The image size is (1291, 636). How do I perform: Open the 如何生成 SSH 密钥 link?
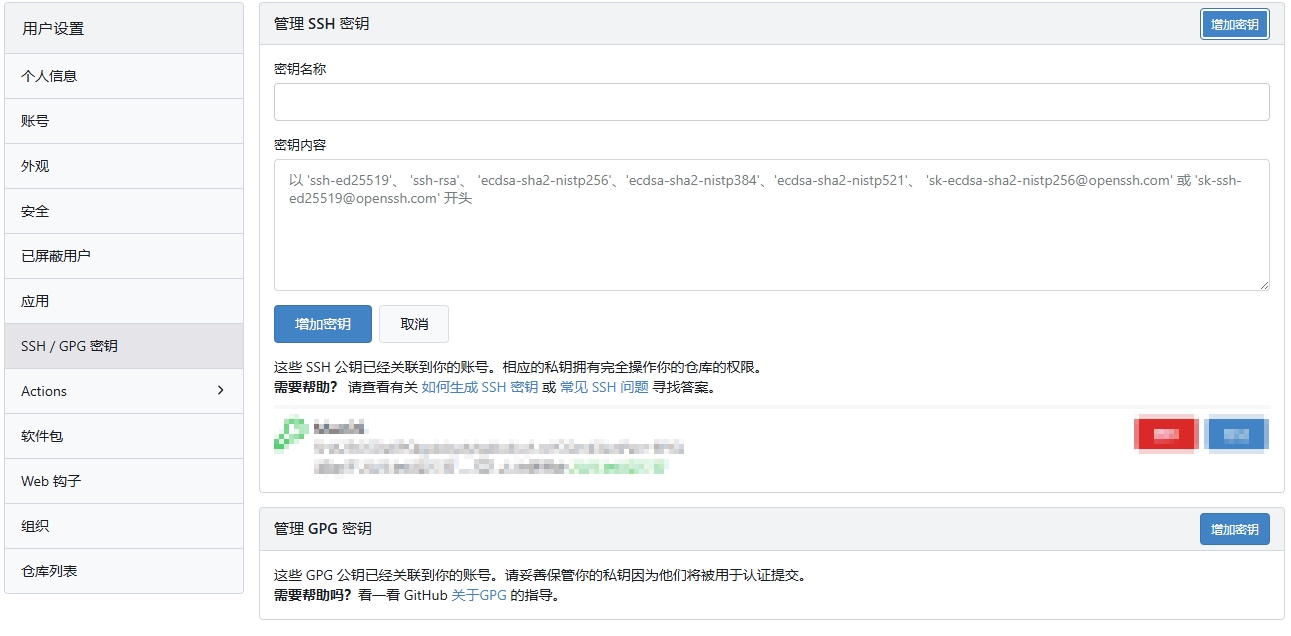pyautogui.click(x=479, y=387)
